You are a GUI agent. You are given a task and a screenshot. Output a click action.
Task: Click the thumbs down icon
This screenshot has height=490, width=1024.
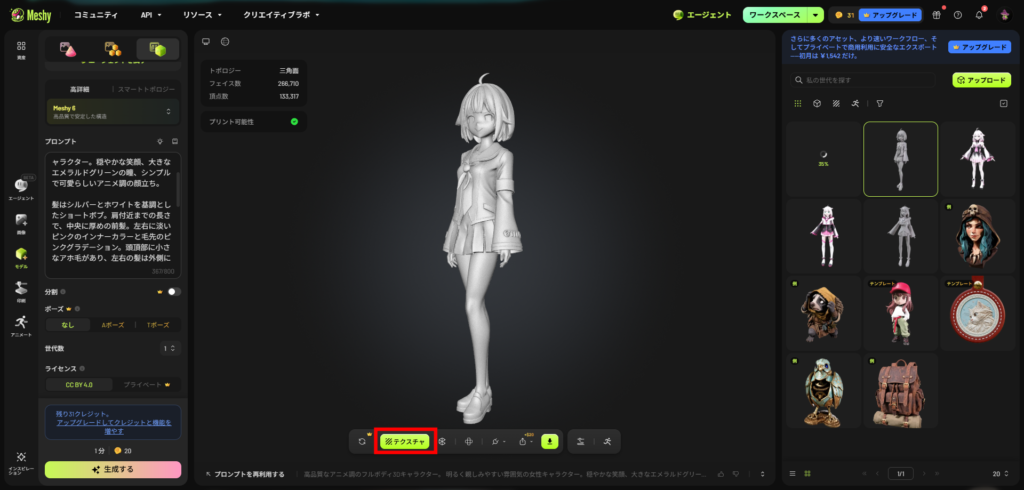[x=736, y=474]
